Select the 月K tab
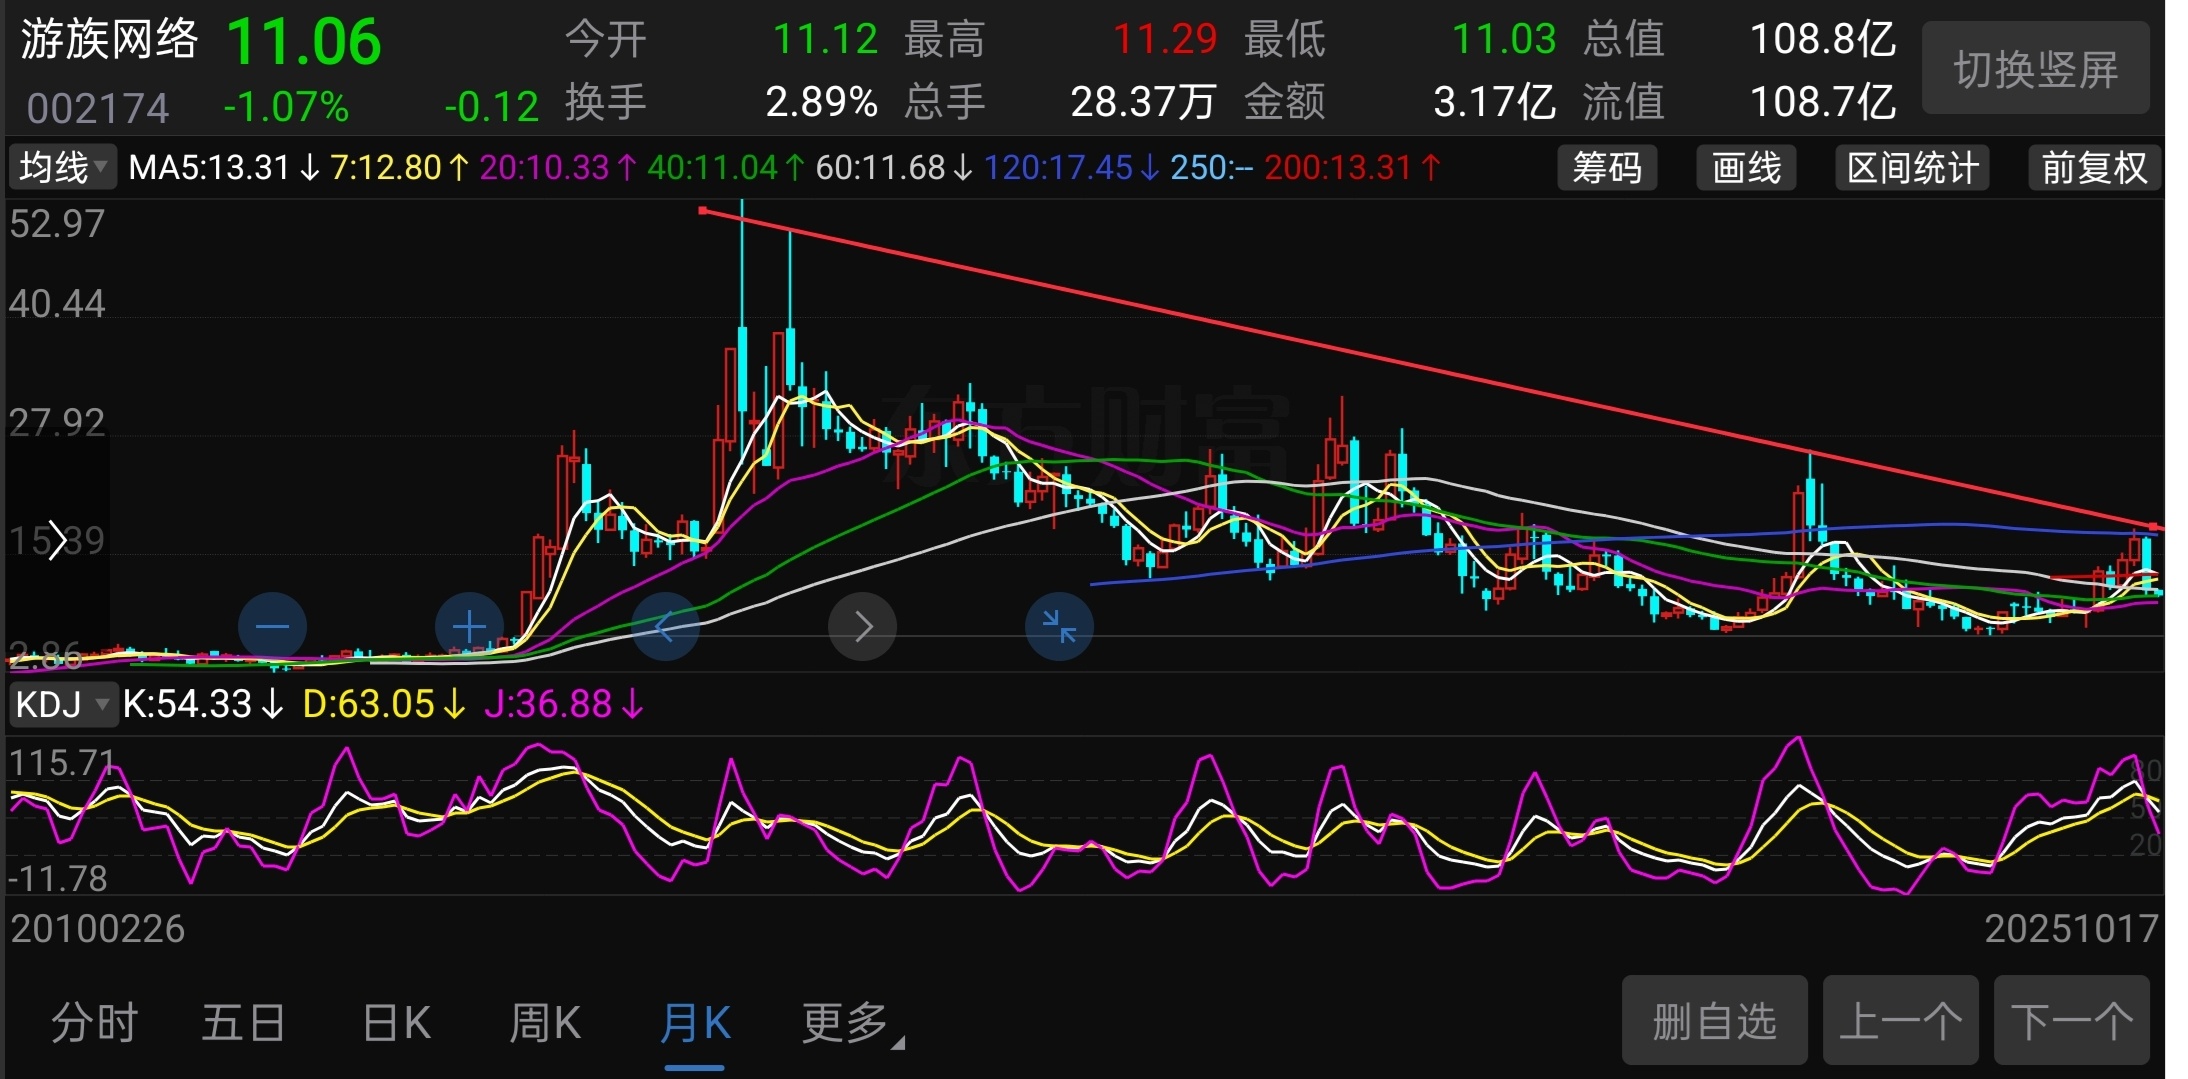 pyautogui.click(x=695, y=1023)
